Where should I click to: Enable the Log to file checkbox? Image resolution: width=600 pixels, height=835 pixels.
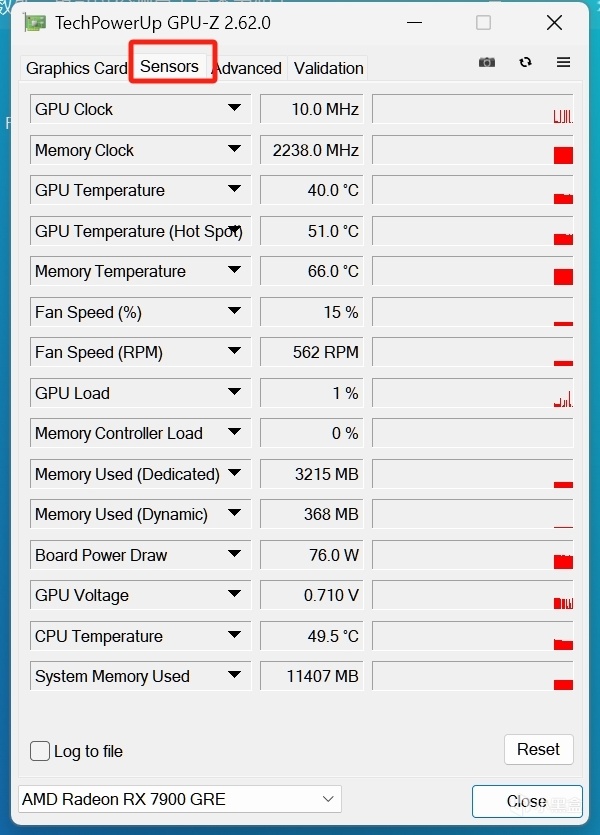40,751
